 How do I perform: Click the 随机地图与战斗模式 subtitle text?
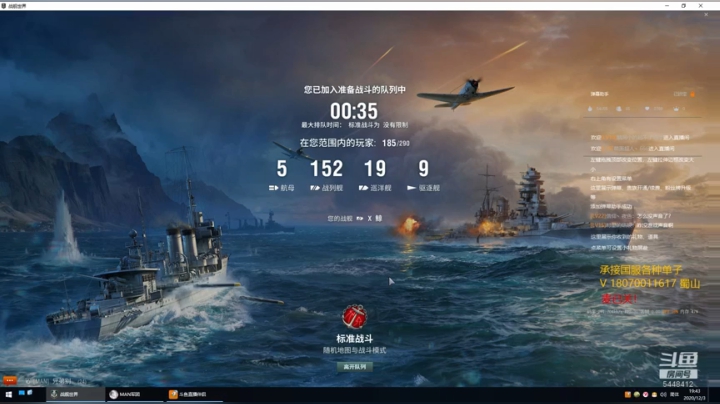coord(354,350)
